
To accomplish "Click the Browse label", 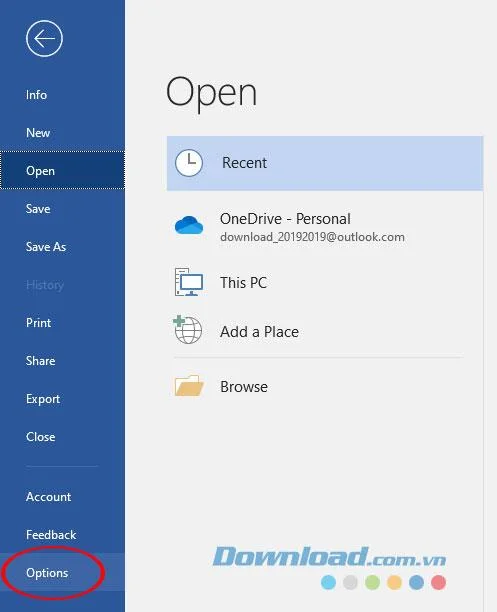I will tap(244, 387).
